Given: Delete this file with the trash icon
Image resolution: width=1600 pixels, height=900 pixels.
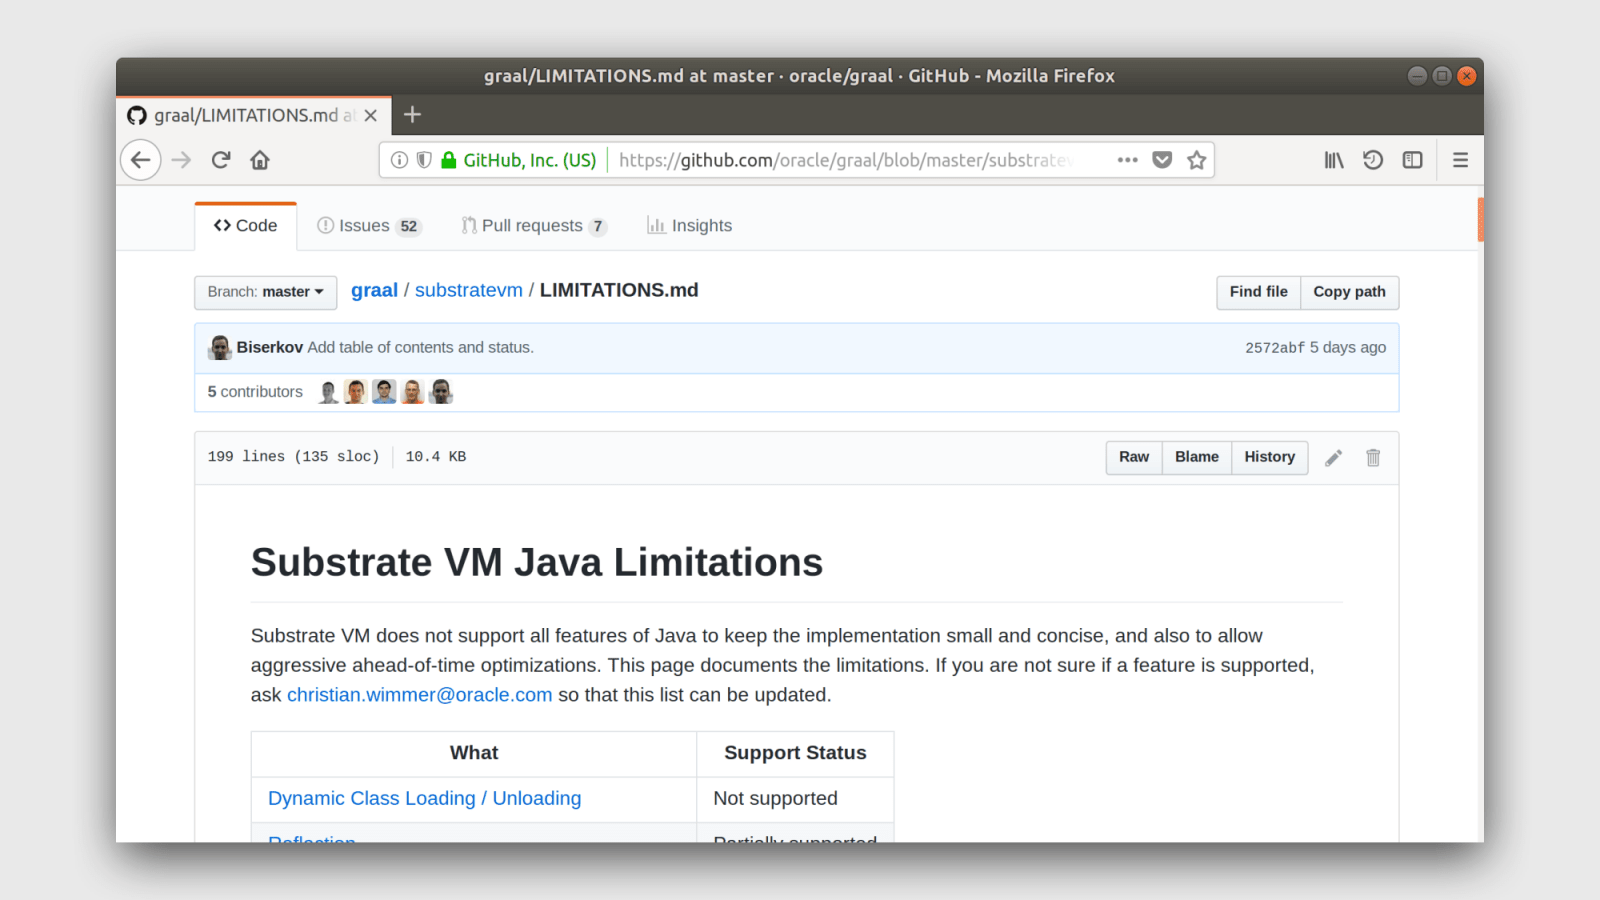Looking at the screenshot, I should coord(1373,458).
